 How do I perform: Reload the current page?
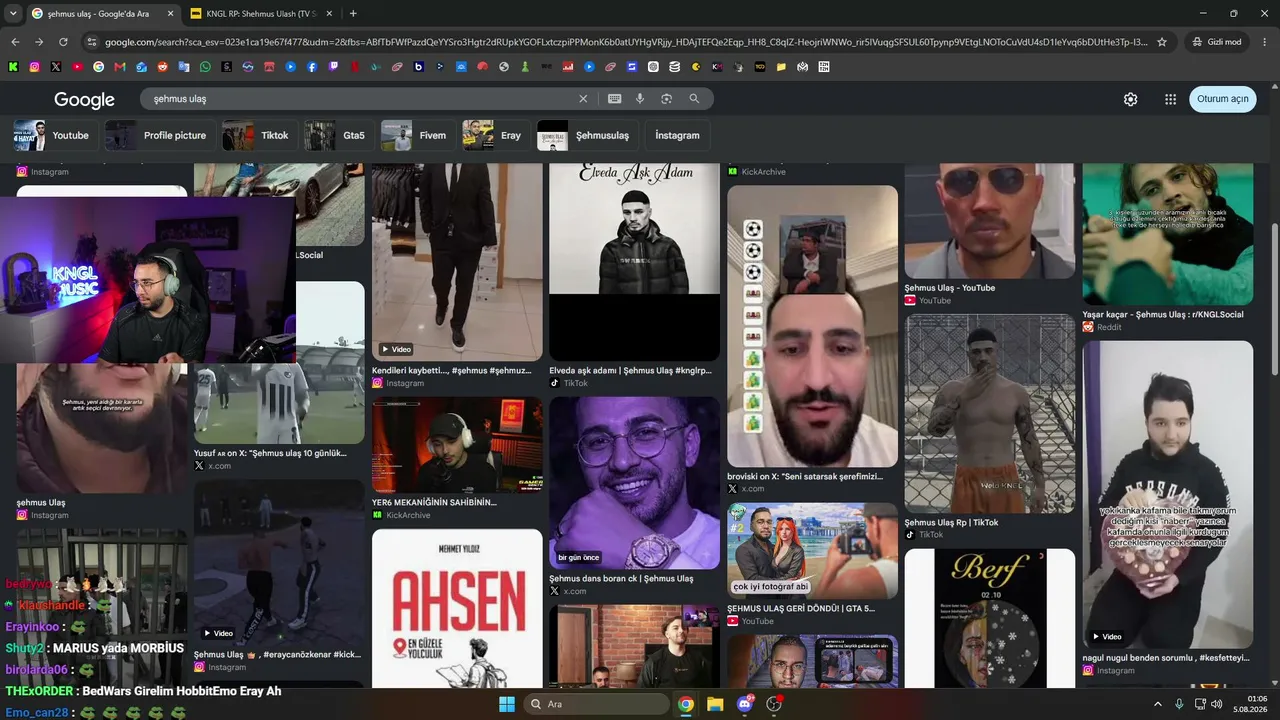(x=63, y=42)
